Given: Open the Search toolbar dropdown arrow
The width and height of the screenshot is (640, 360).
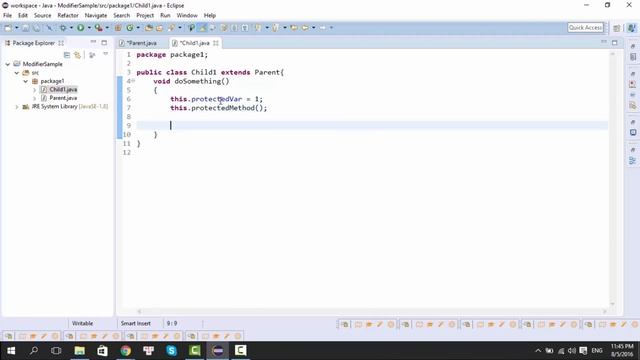Looking at the screenshot, I should tap(180, 28).
